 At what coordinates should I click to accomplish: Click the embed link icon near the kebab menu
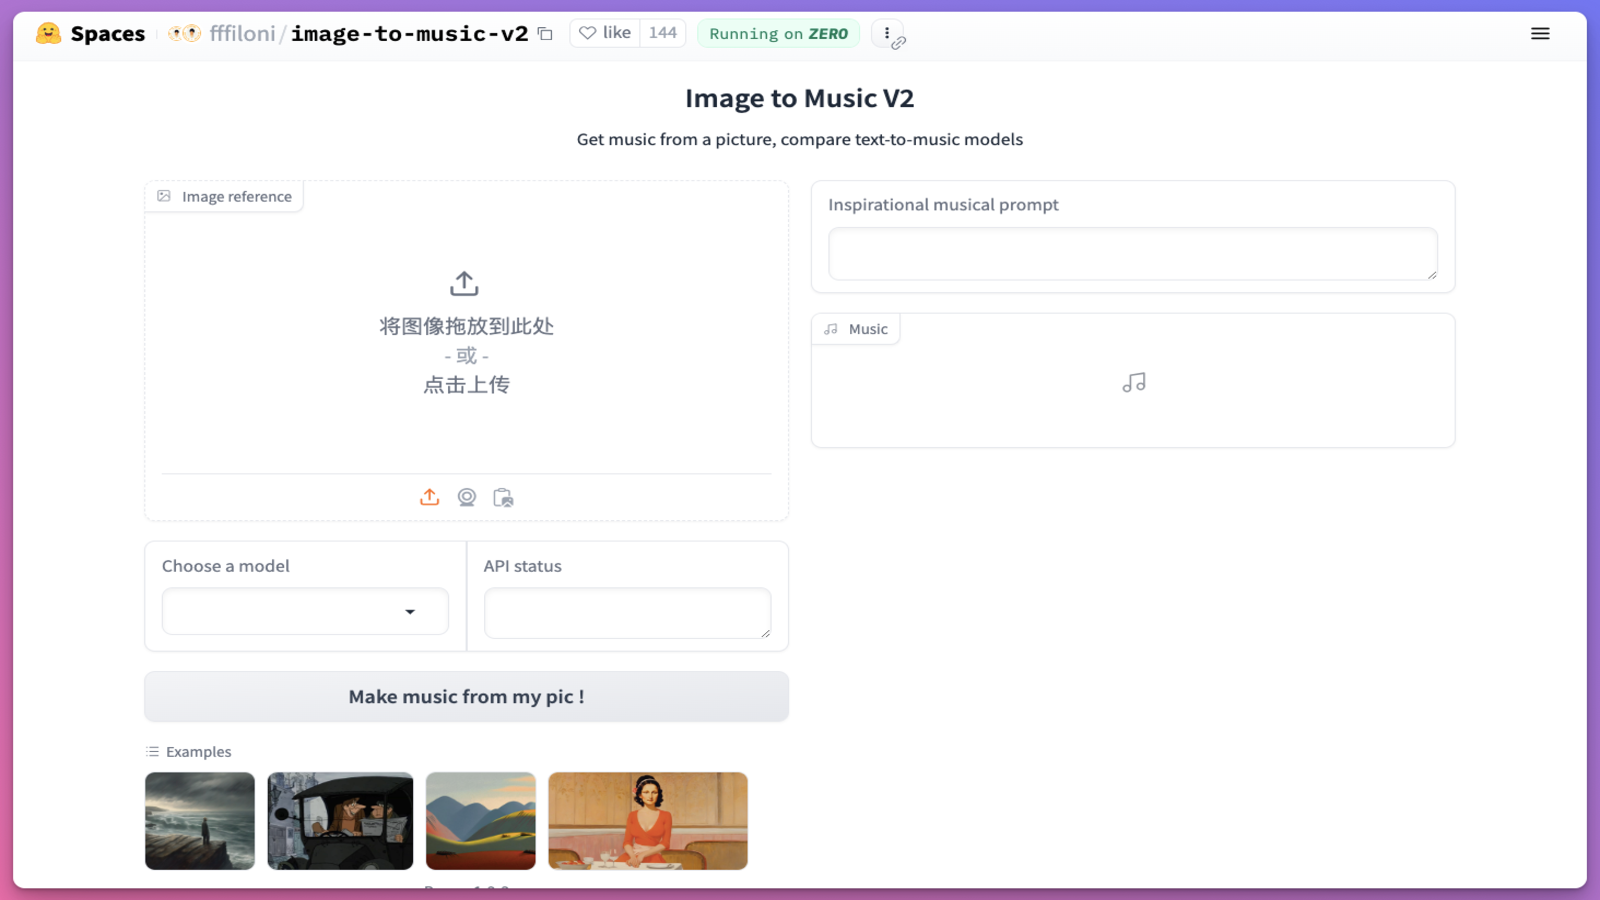point(901,41)
